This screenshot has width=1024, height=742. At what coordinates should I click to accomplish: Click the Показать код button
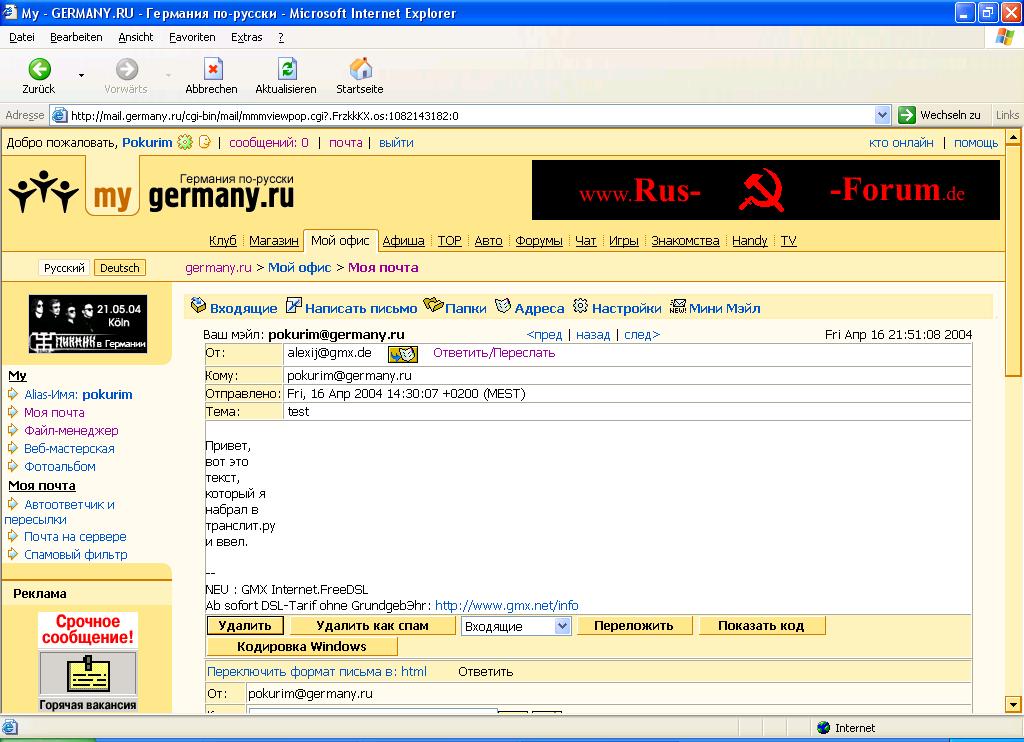tap(761, 626)
